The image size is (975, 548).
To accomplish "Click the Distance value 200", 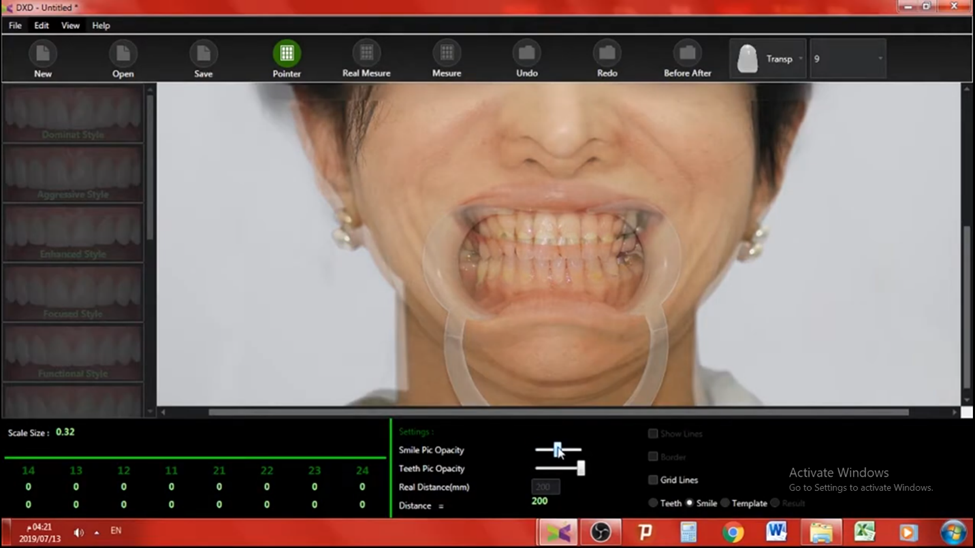I will (540, 501).
